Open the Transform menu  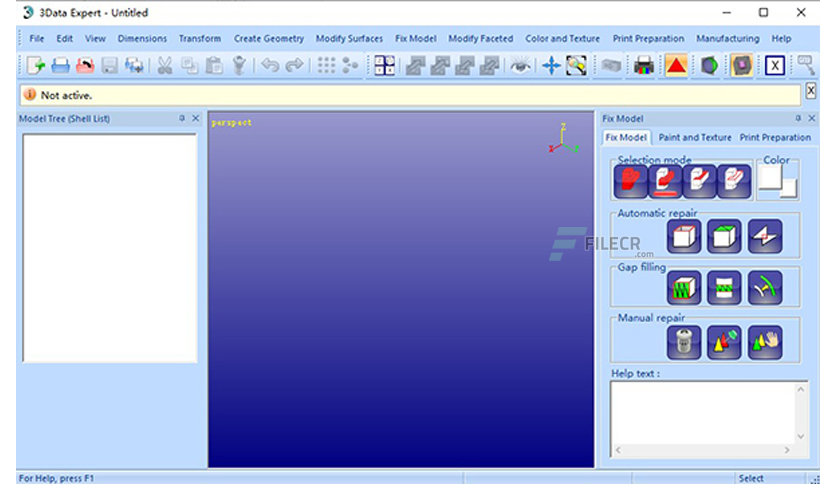(200, 38)
